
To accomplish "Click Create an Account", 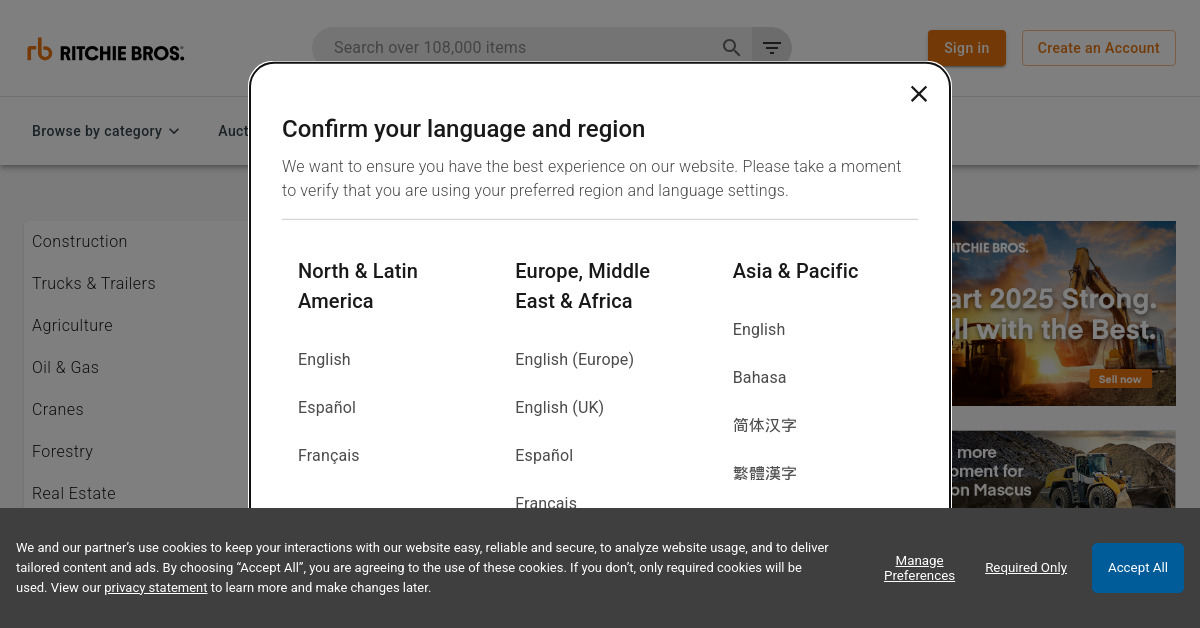I will 1098,47.
